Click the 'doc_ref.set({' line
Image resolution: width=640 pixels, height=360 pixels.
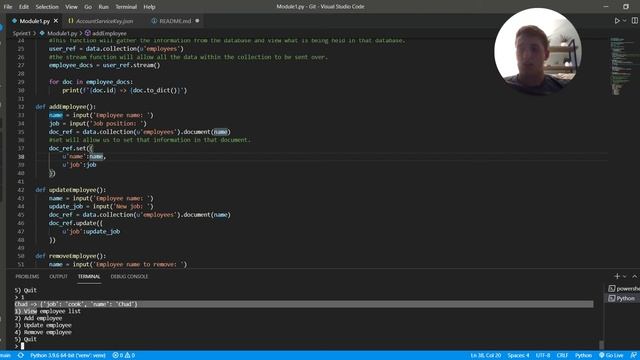[x=71, y=149]
